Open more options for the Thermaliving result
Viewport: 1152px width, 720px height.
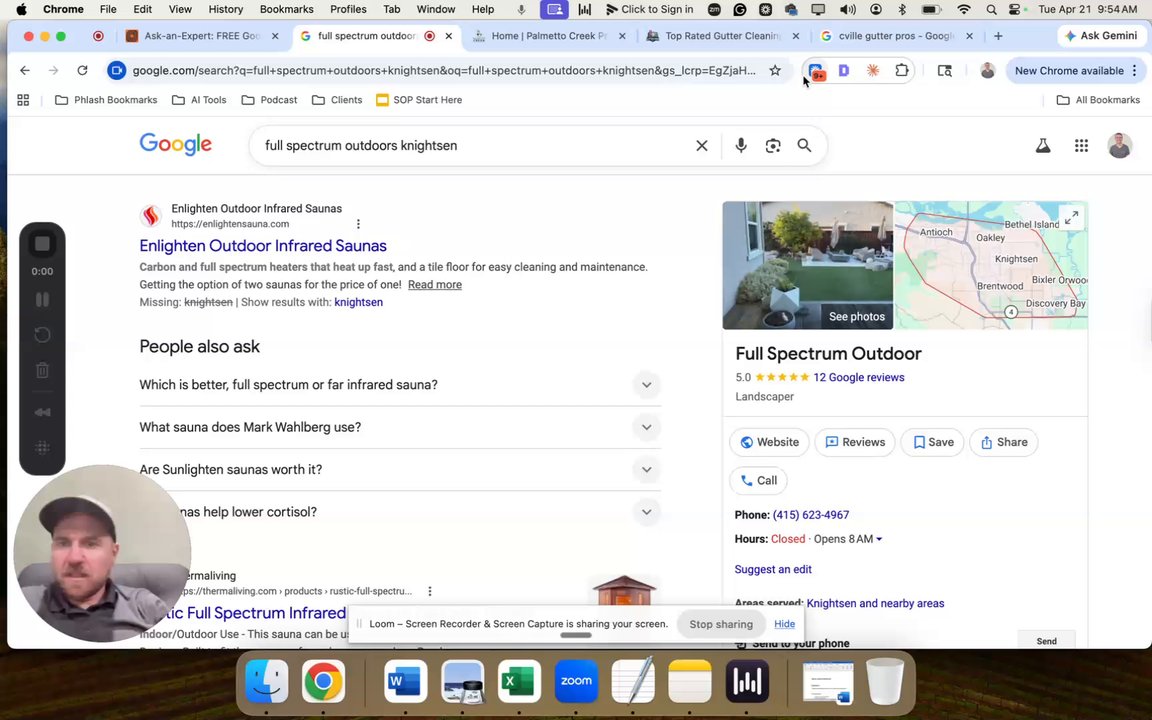tap(430, 591)
